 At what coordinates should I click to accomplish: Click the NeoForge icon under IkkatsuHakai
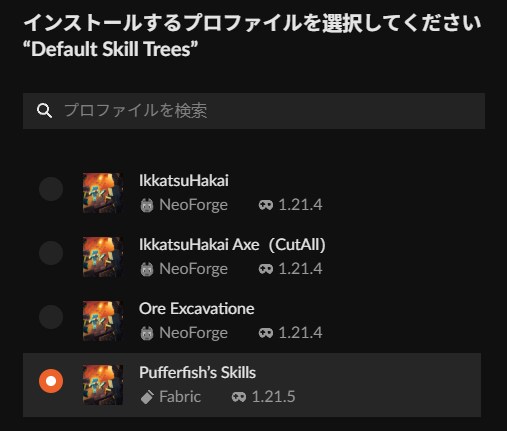[x=147, y=205]
